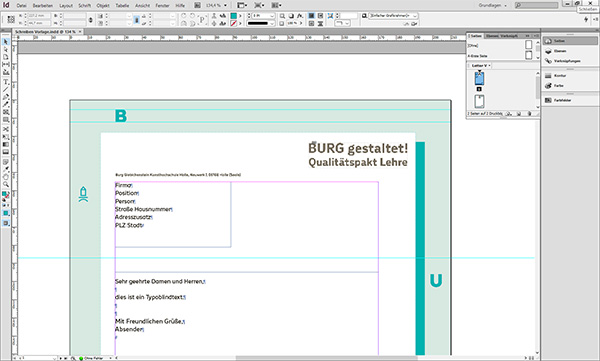Open the arrange documents dropdown
This screenshot has height=361, width=600.
[277, 5]
